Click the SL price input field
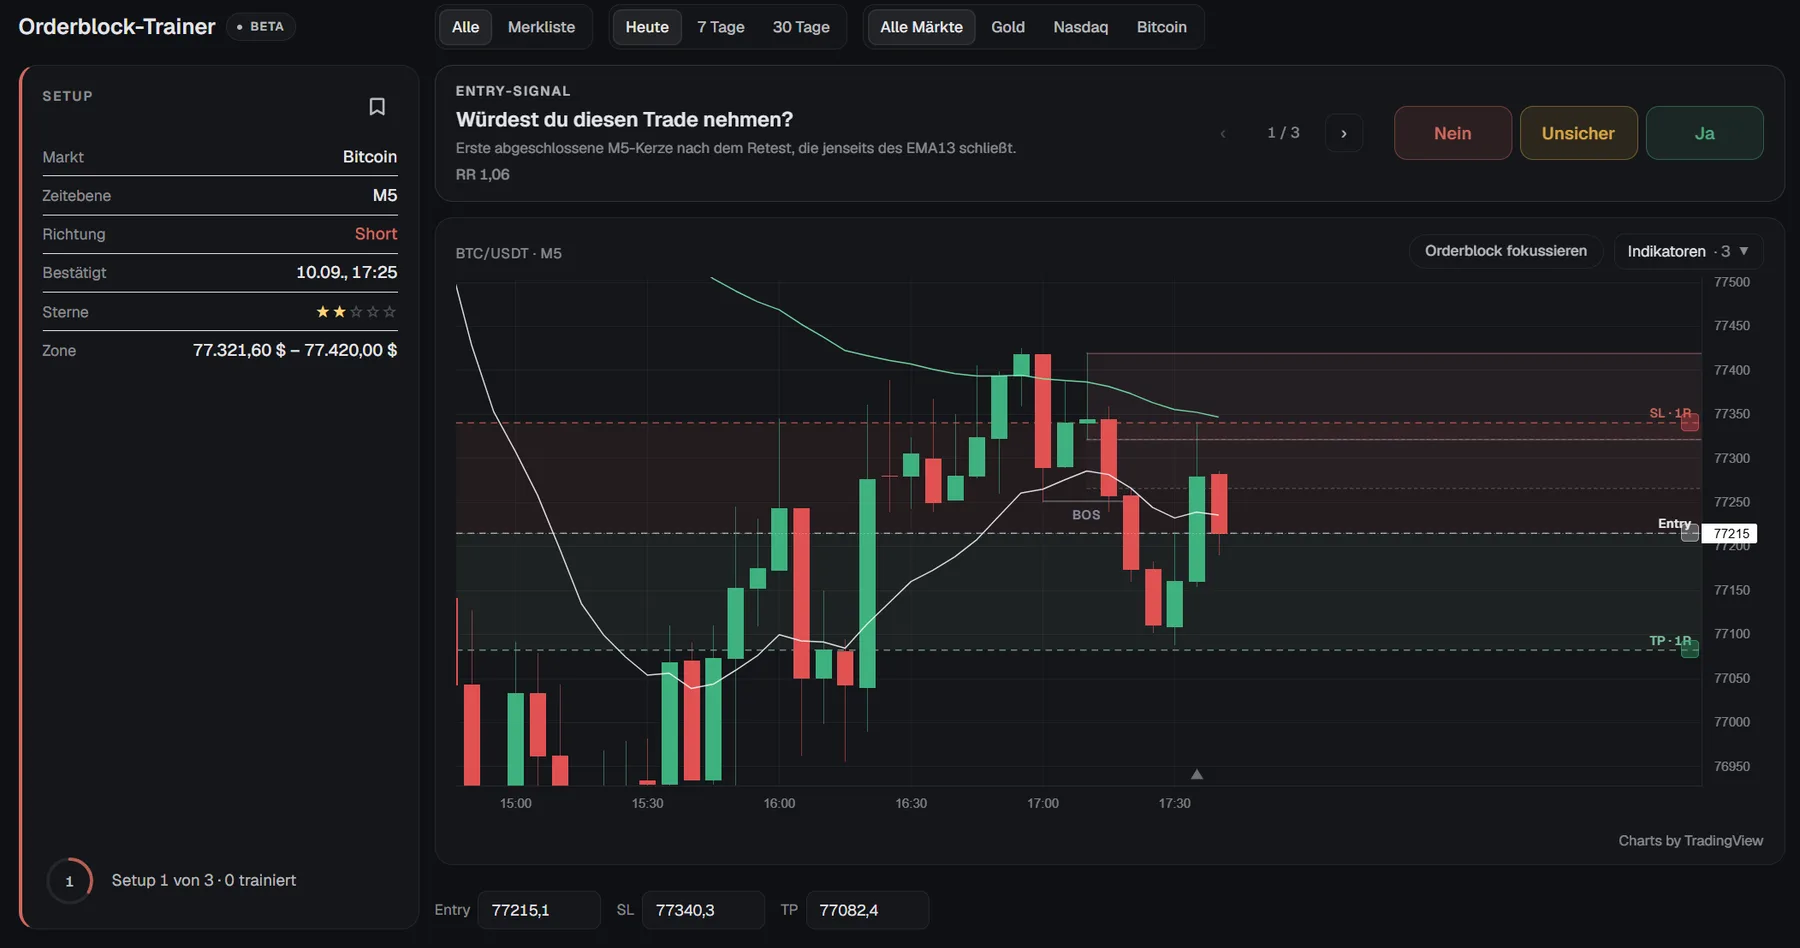The width and height of the screenshot is (1800, 948). coord(703,910)
